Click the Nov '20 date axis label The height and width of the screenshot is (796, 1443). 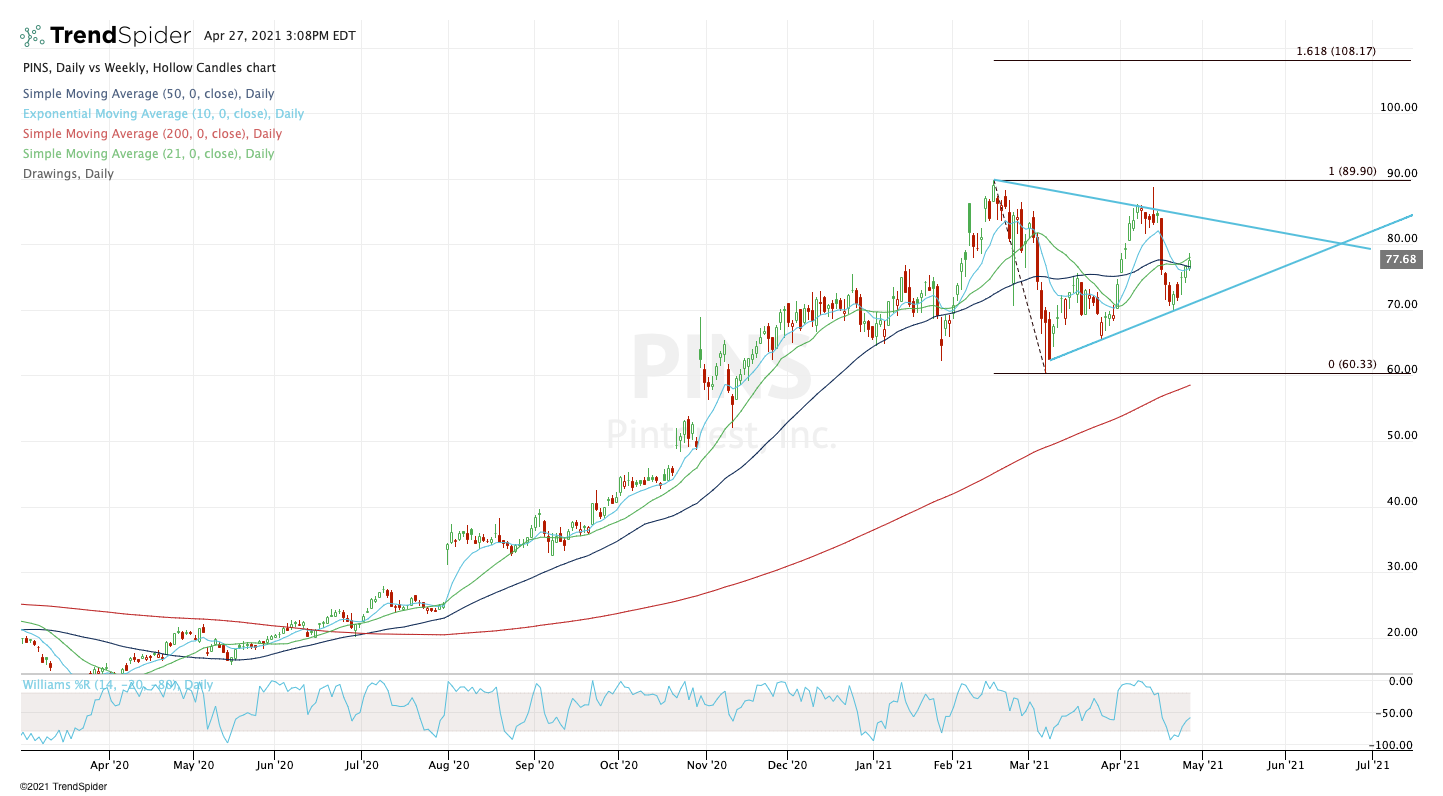(706, 767)
